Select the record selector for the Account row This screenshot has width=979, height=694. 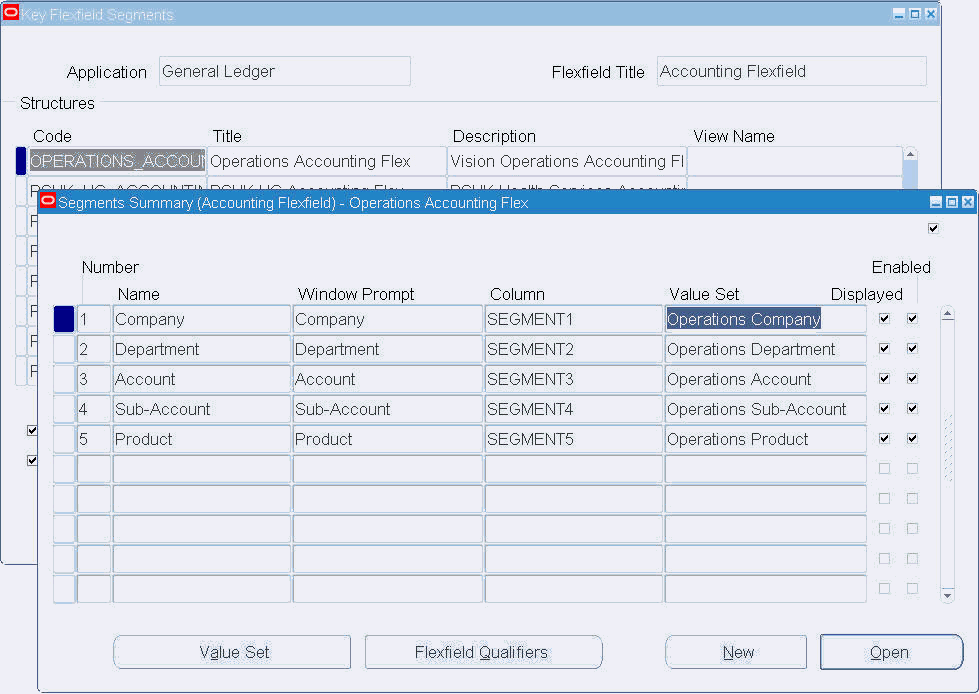point(63,378)
